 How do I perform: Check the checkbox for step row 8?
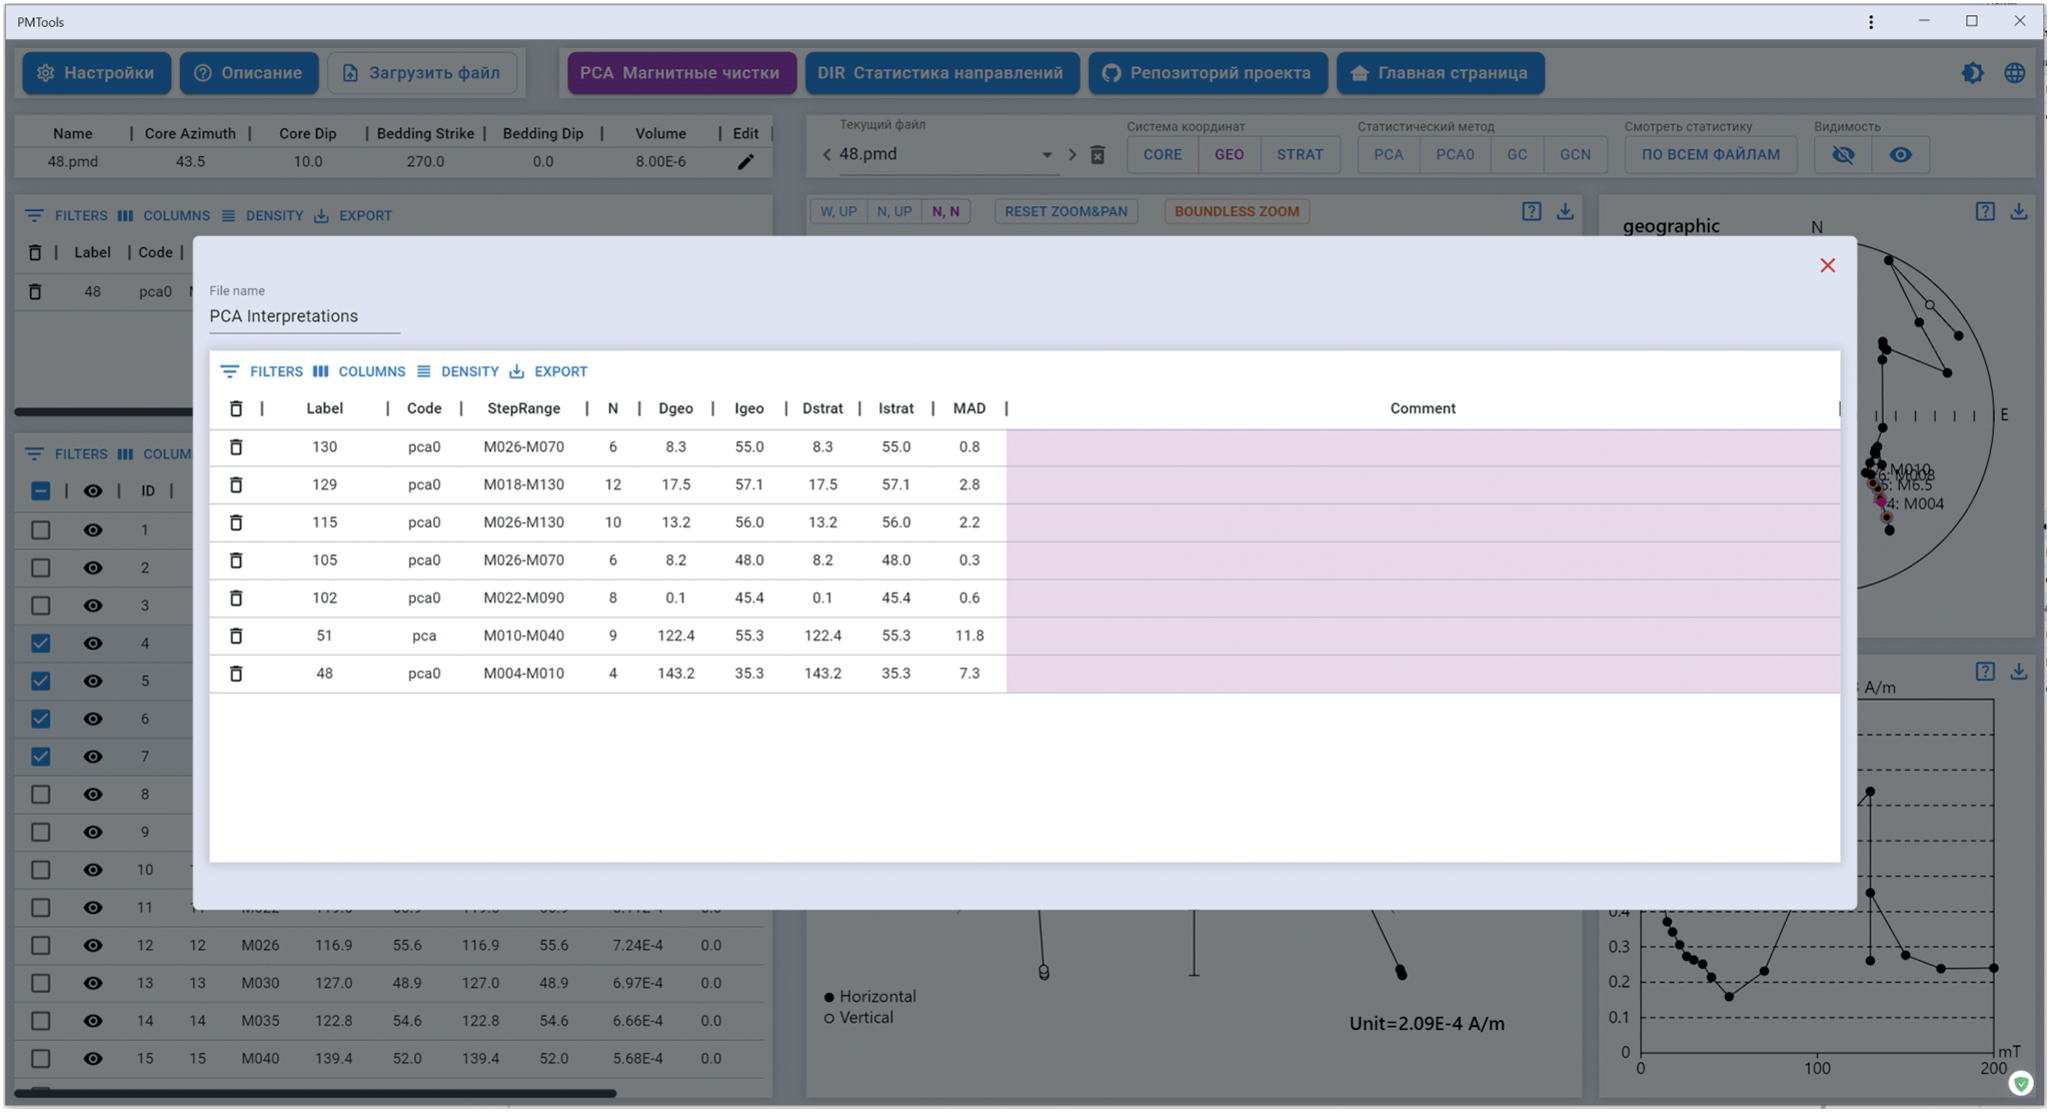tap(40, 795)
